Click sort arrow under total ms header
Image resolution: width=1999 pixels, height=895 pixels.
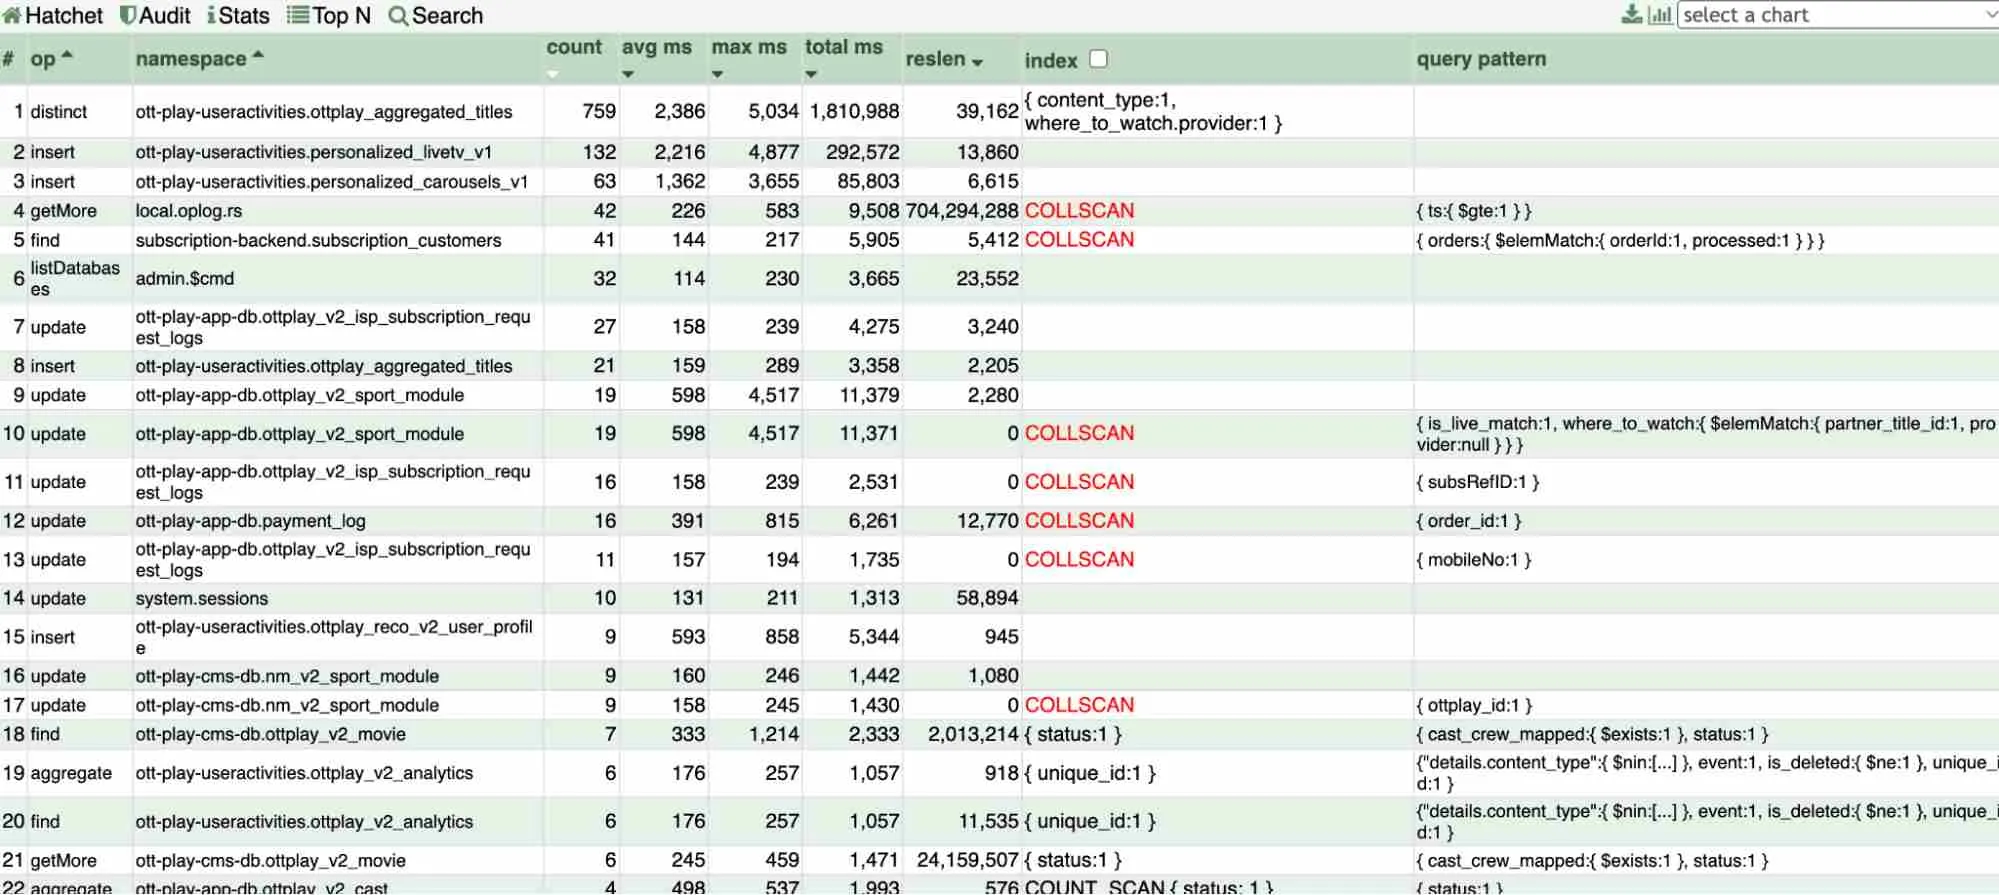[811, 74]
